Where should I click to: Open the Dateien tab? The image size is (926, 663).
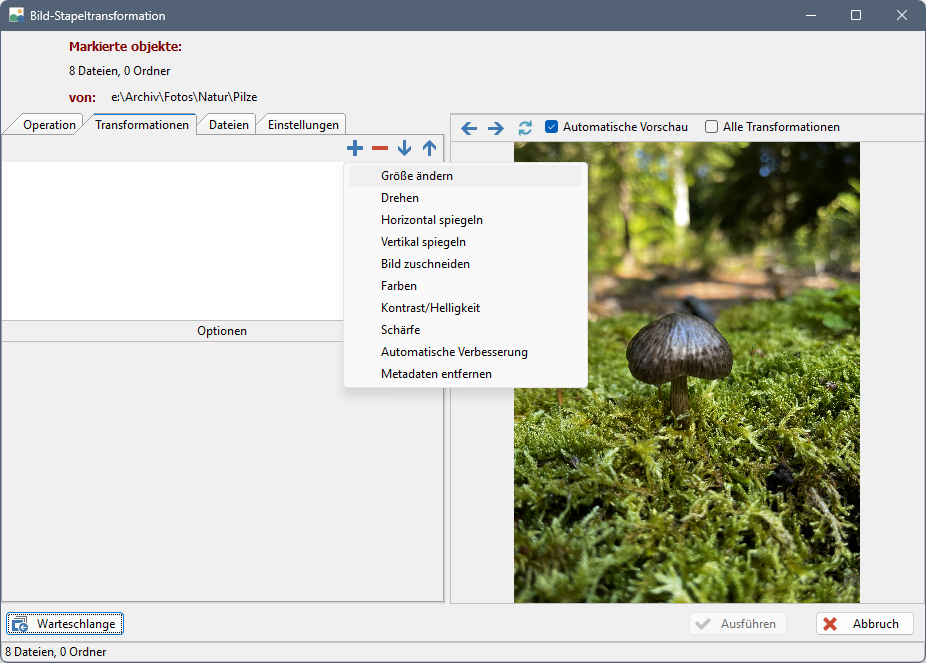(x=228, y=125)
